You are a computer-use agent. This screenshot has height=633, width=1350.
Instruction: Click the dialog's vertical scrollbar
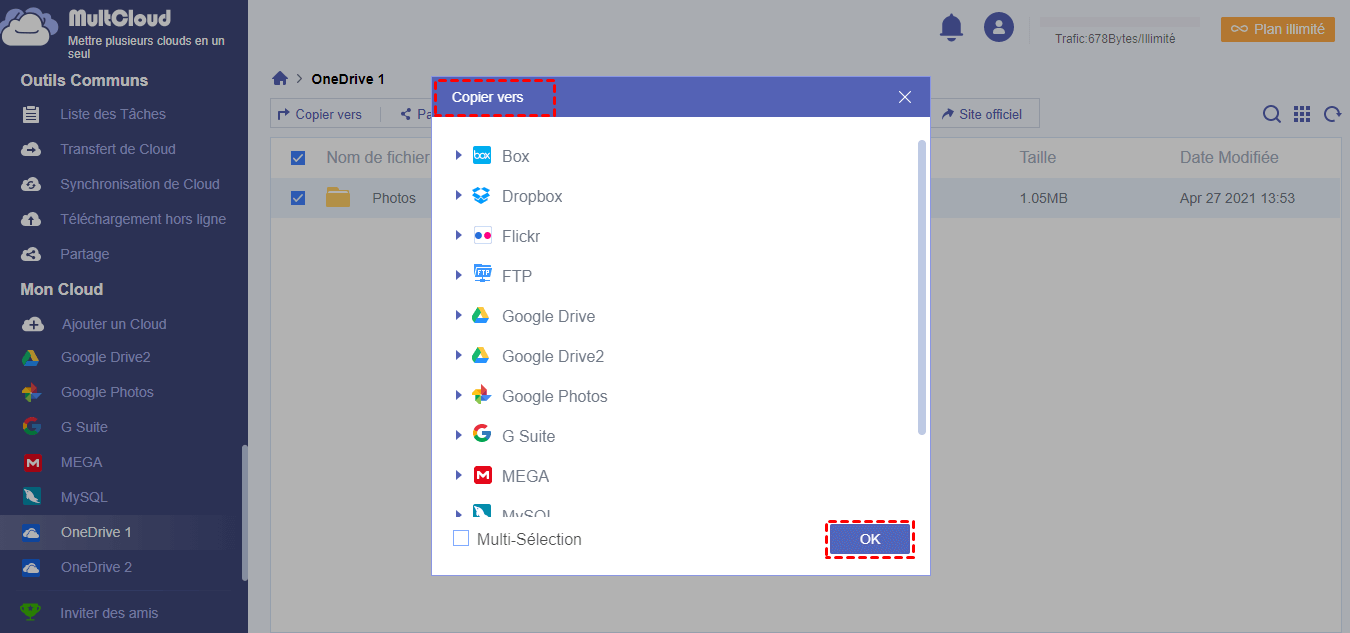[x=922, y=288]
